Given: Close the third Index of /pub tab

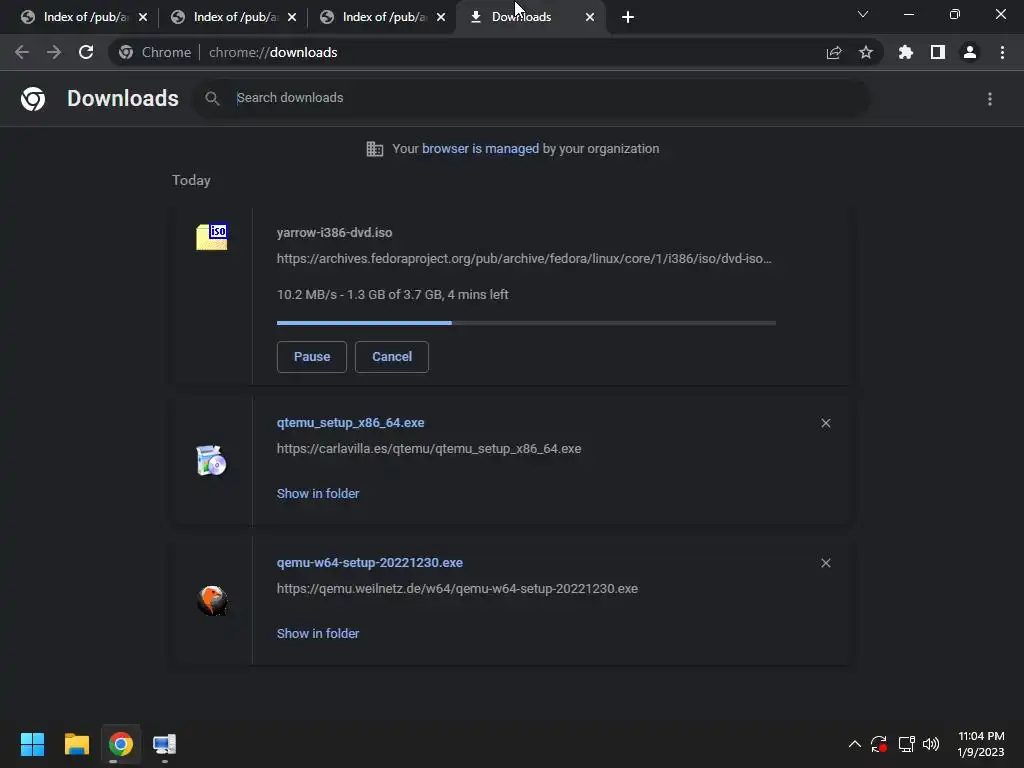Looking at the screenshot, I should click(441, 17).
